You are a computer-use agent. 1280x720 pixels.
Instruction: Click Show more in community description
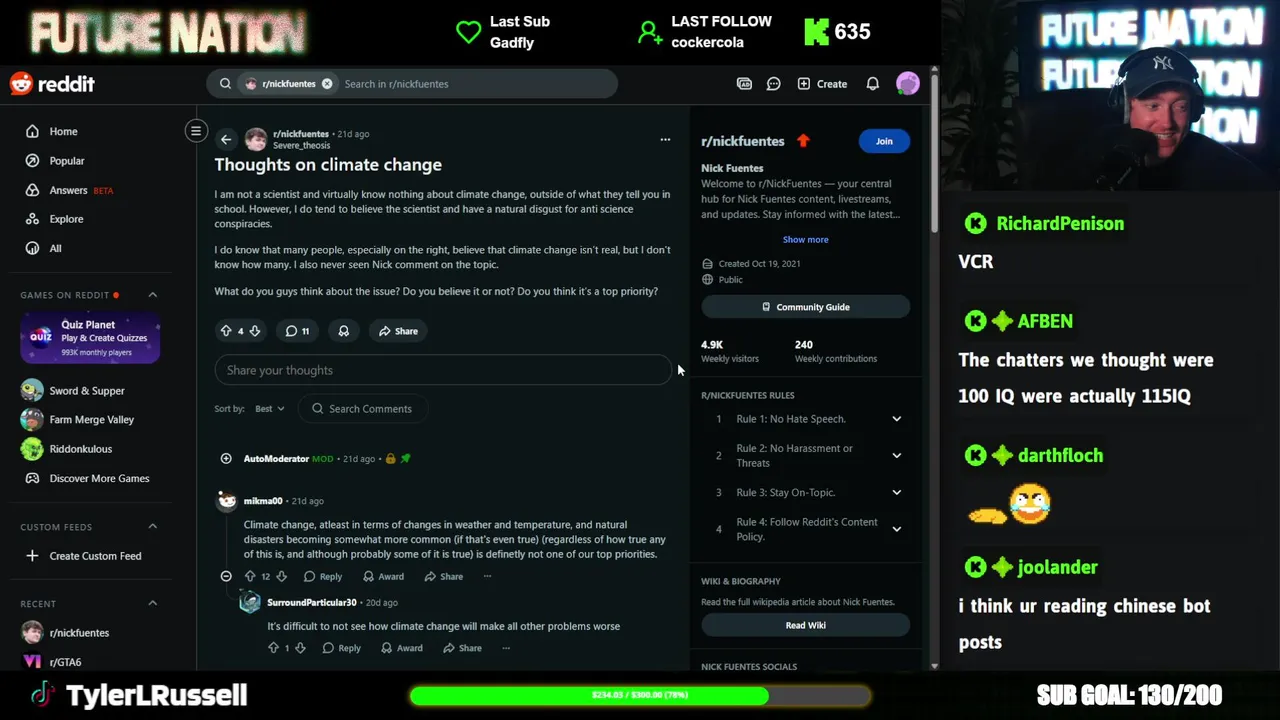coord(805,240)
